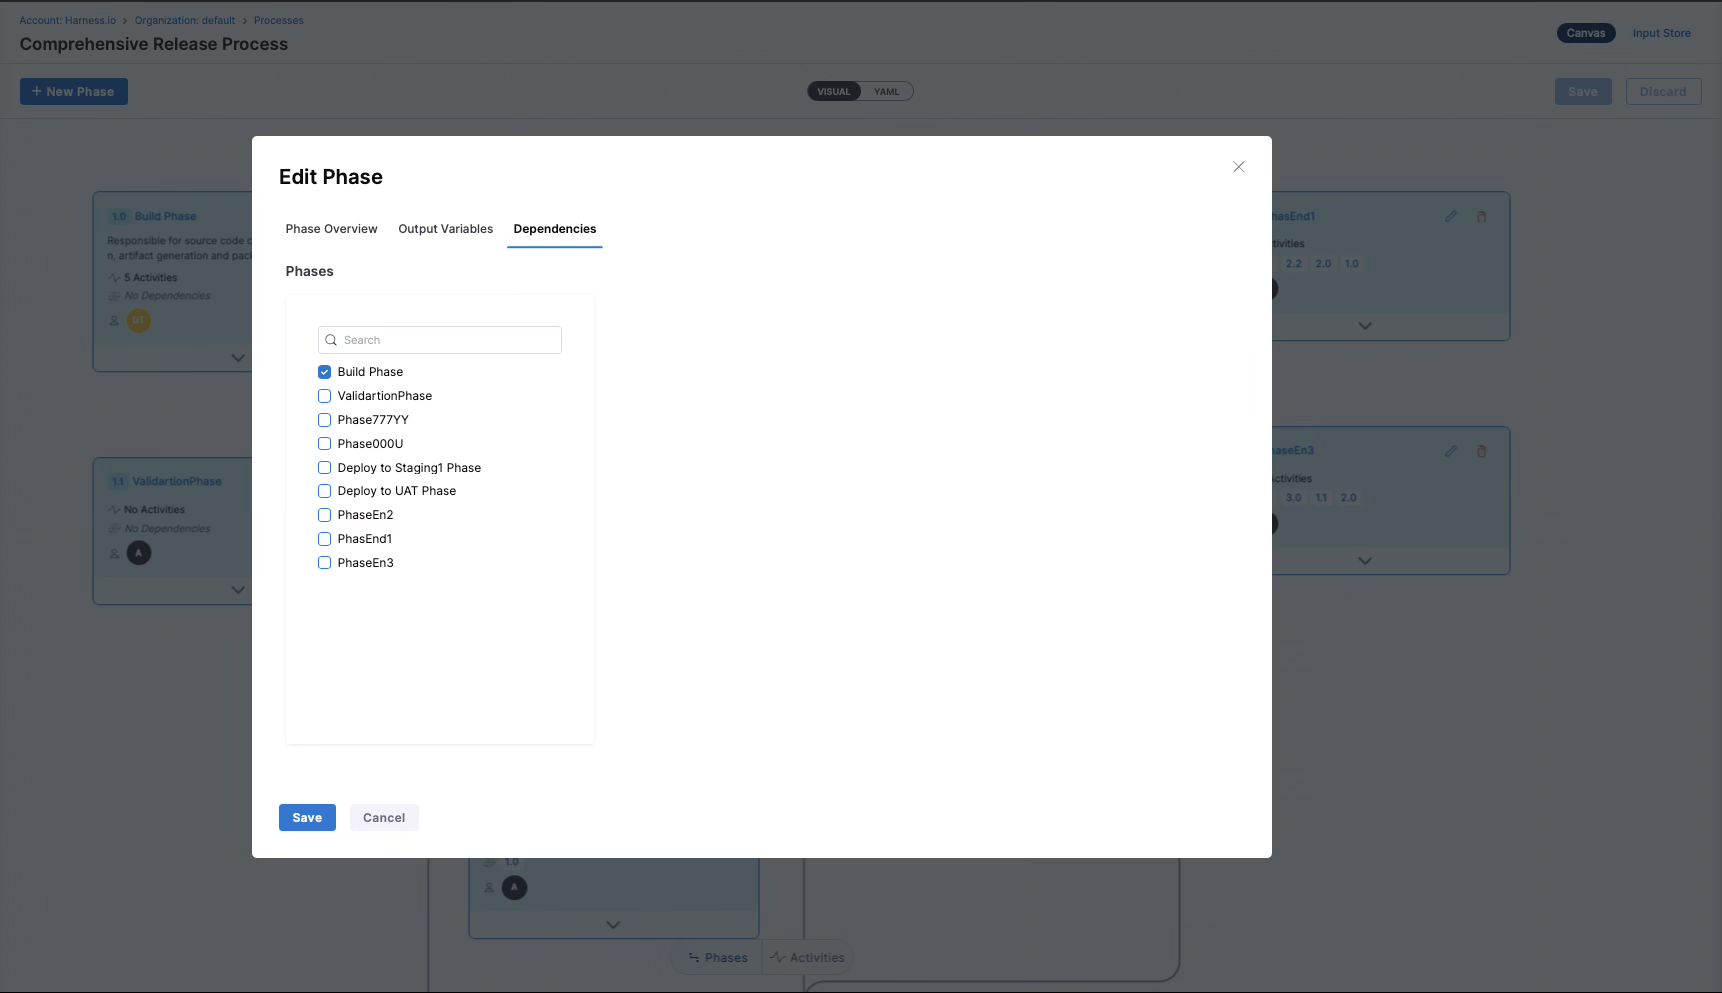This screenshot has width=1722, height=993.
Task: Expand the PhaseEn3 card chevron
Action: (x=1364, y=561)
